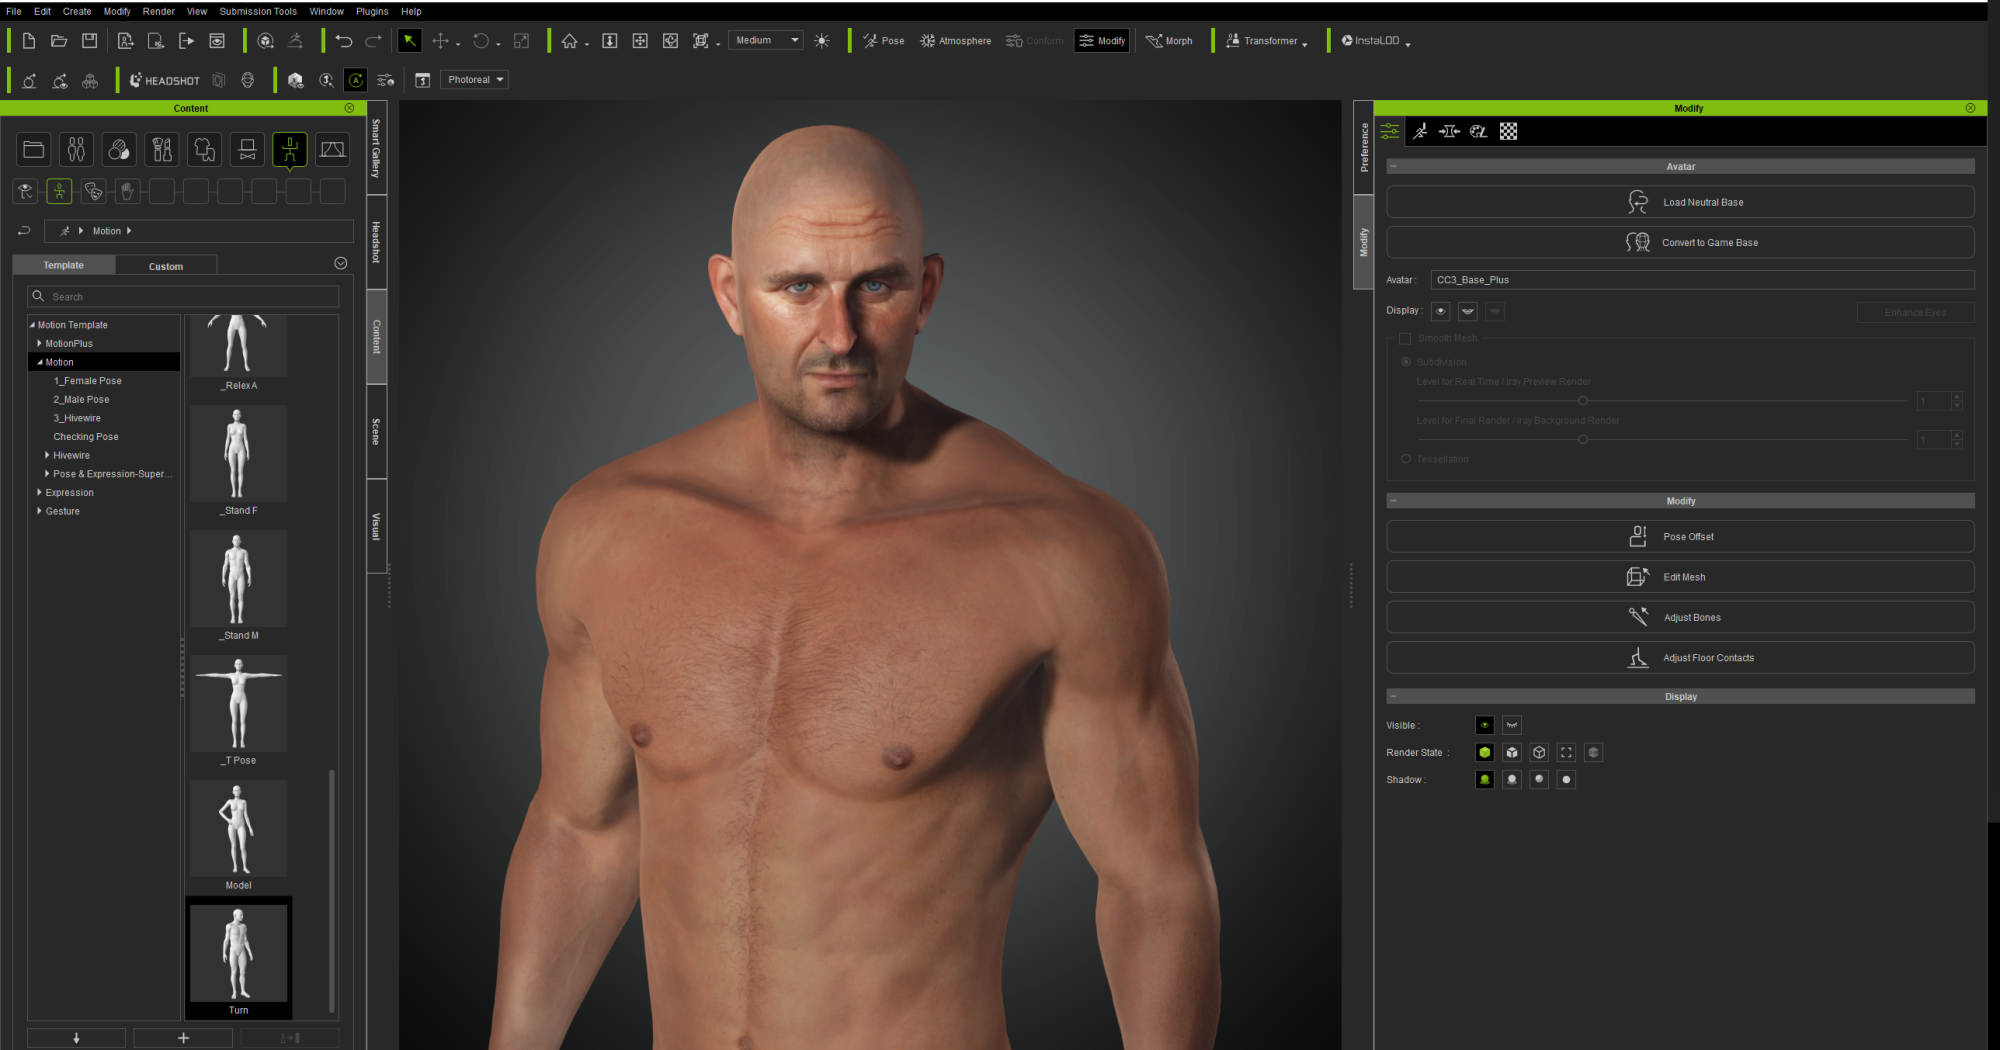Open the Actor content category
The width and height of the screenshot is (2000, 1050).
tap(76, 150)
